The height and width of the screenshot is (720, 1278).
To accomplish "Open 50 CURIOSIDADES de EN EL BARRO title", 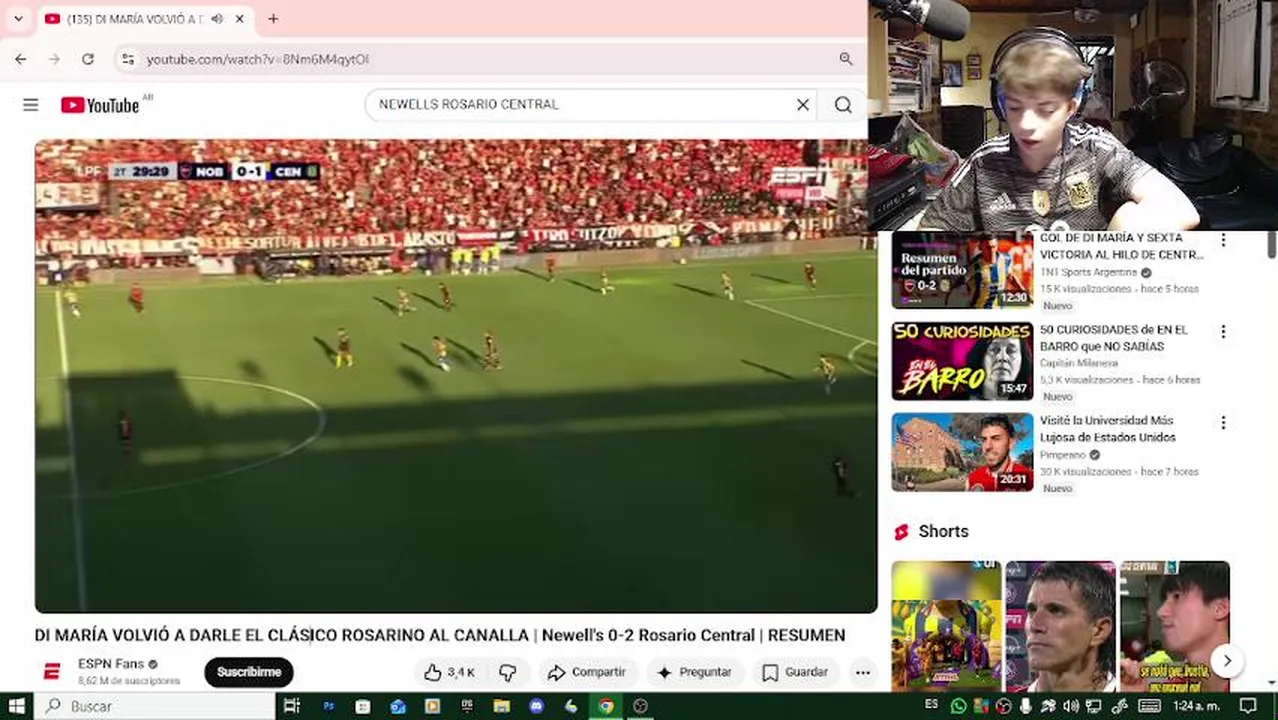I will [1114, 338].
